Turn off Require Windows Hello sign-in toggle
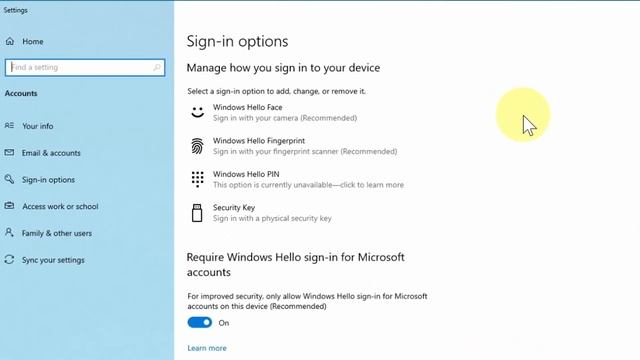Screen dimensions: 640x360 200,322
